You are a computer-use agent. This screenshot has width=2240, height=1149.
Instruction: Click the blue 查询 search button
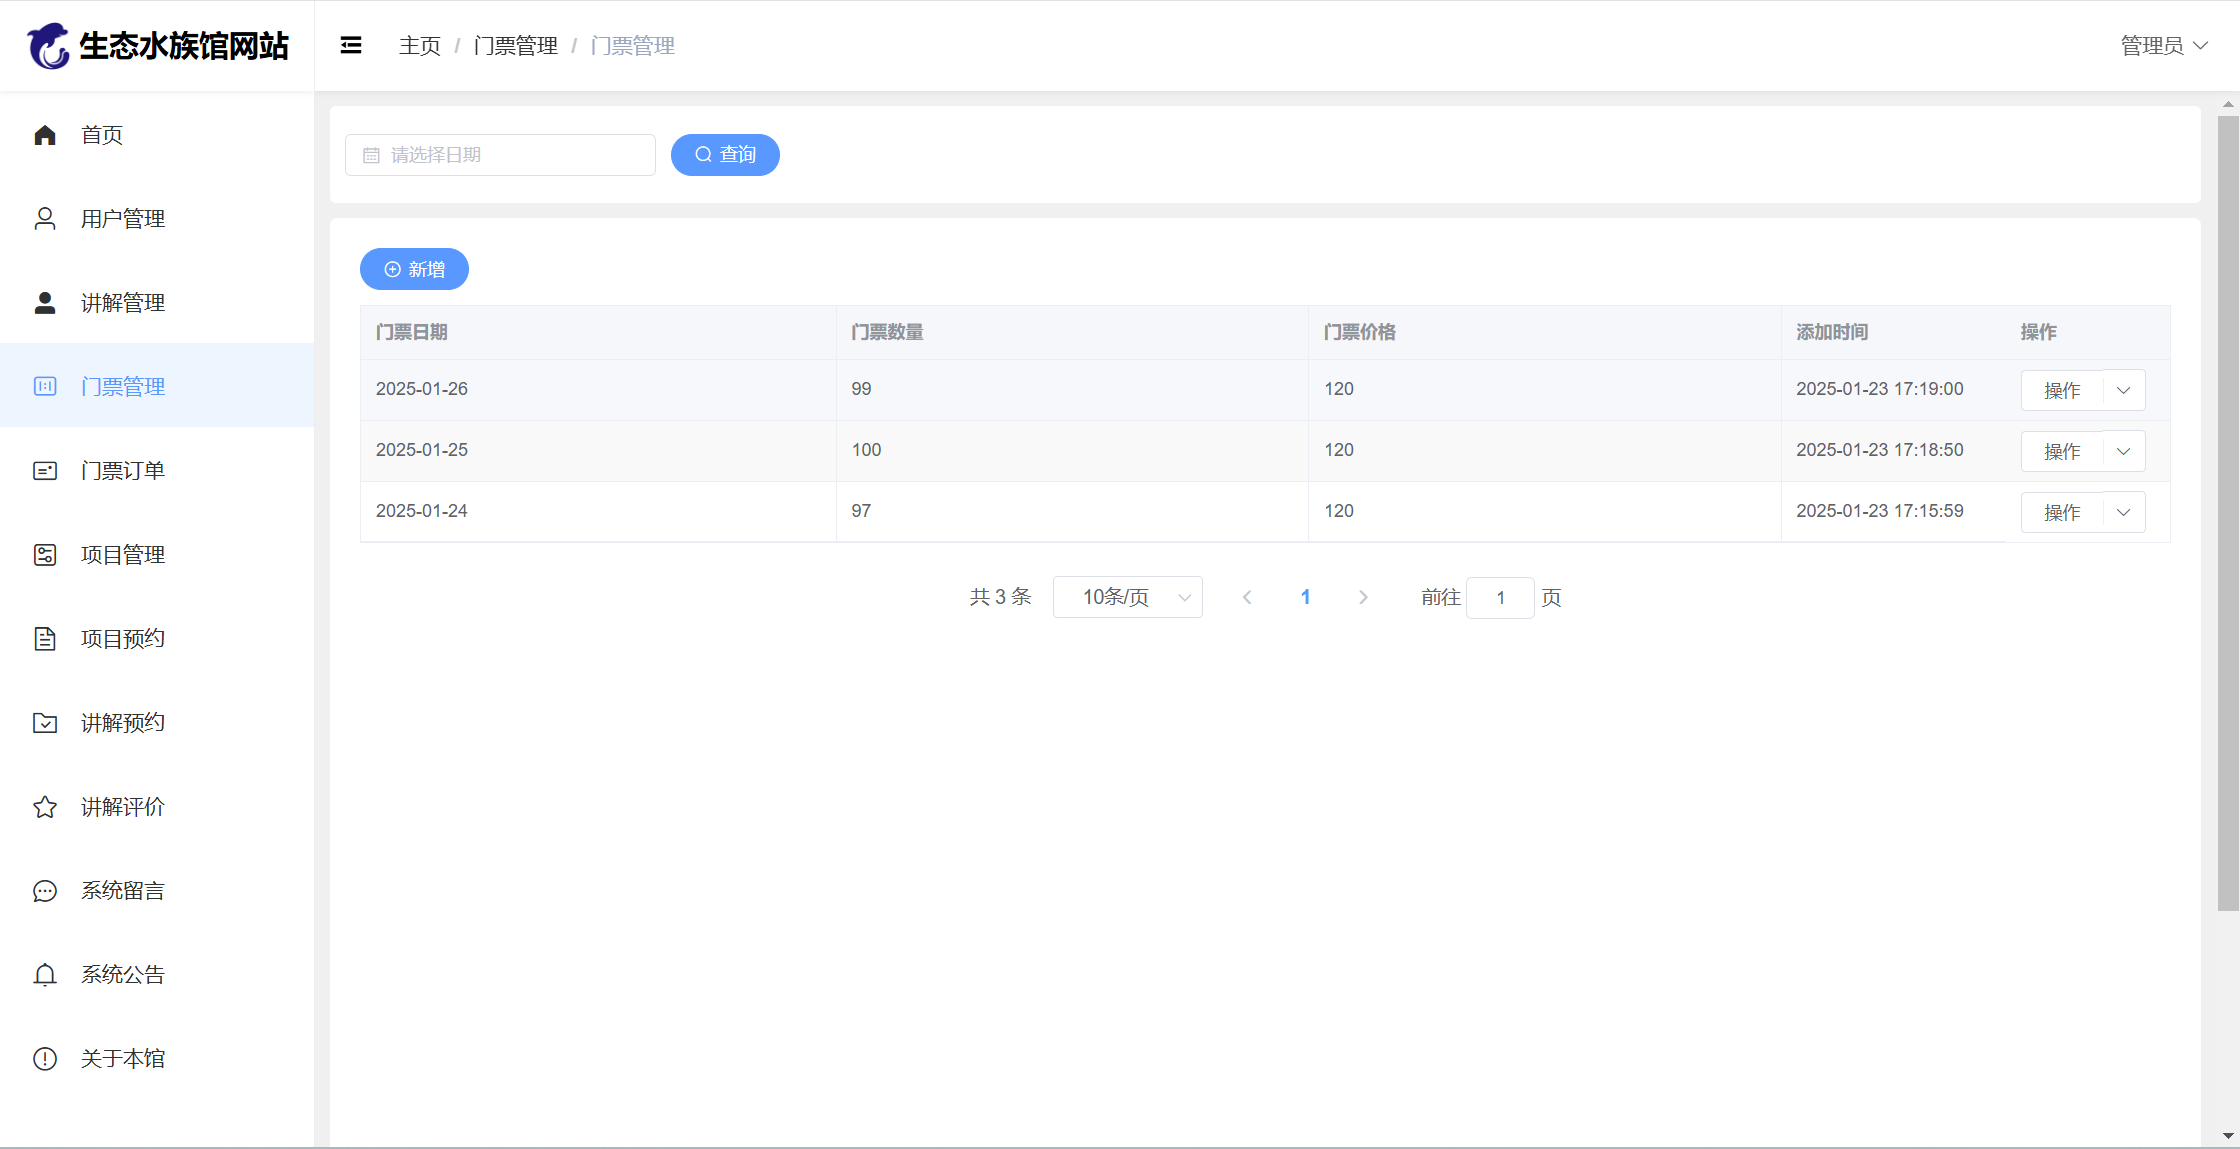click(725, 155)
